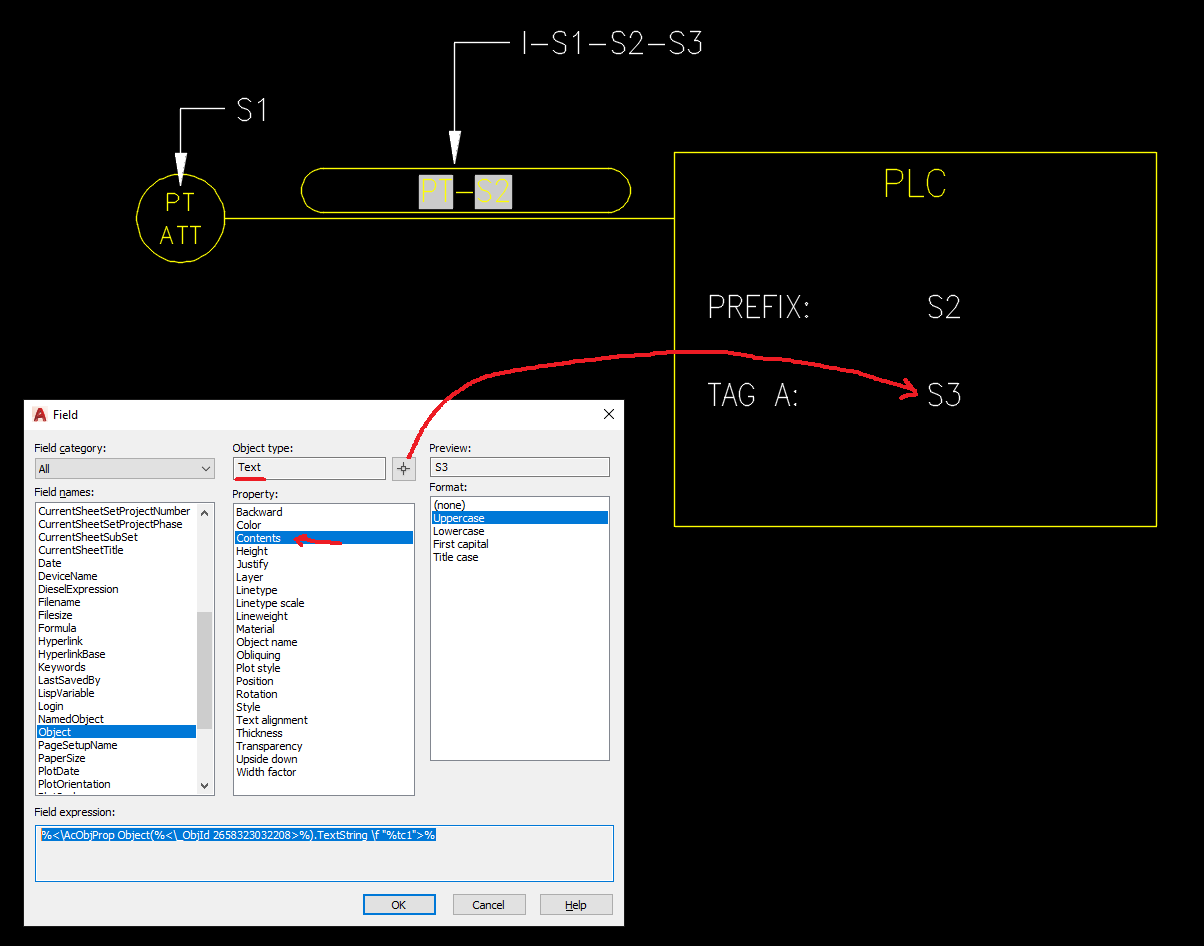Image resolution: width=1204 pixels, height=946 pixels.
Task: Click the Field names scrollbar thumb
Action: [x=204, y=669]
